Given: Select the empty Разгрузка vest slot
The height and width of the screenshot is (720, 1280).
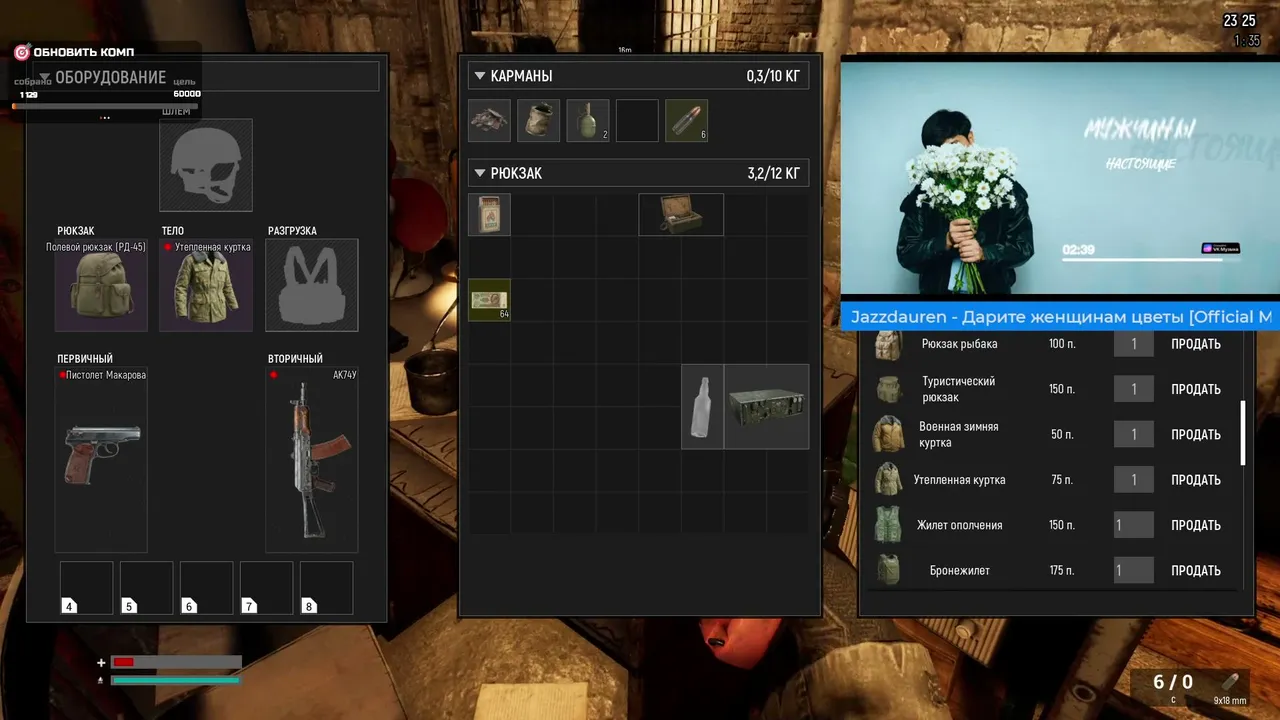Looking at the screenshot, I should [x=311, y=285].
